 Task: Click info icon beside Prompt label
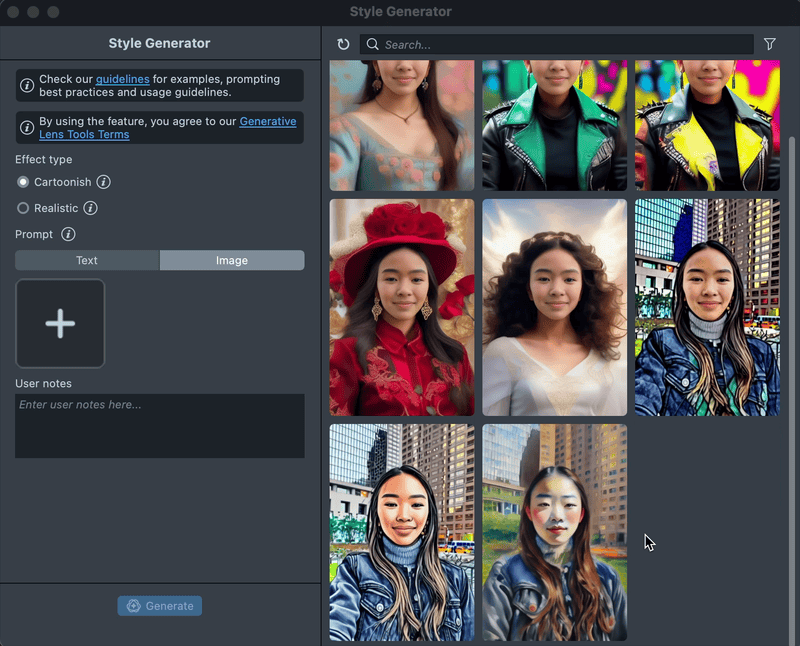(x=68, y=234)
